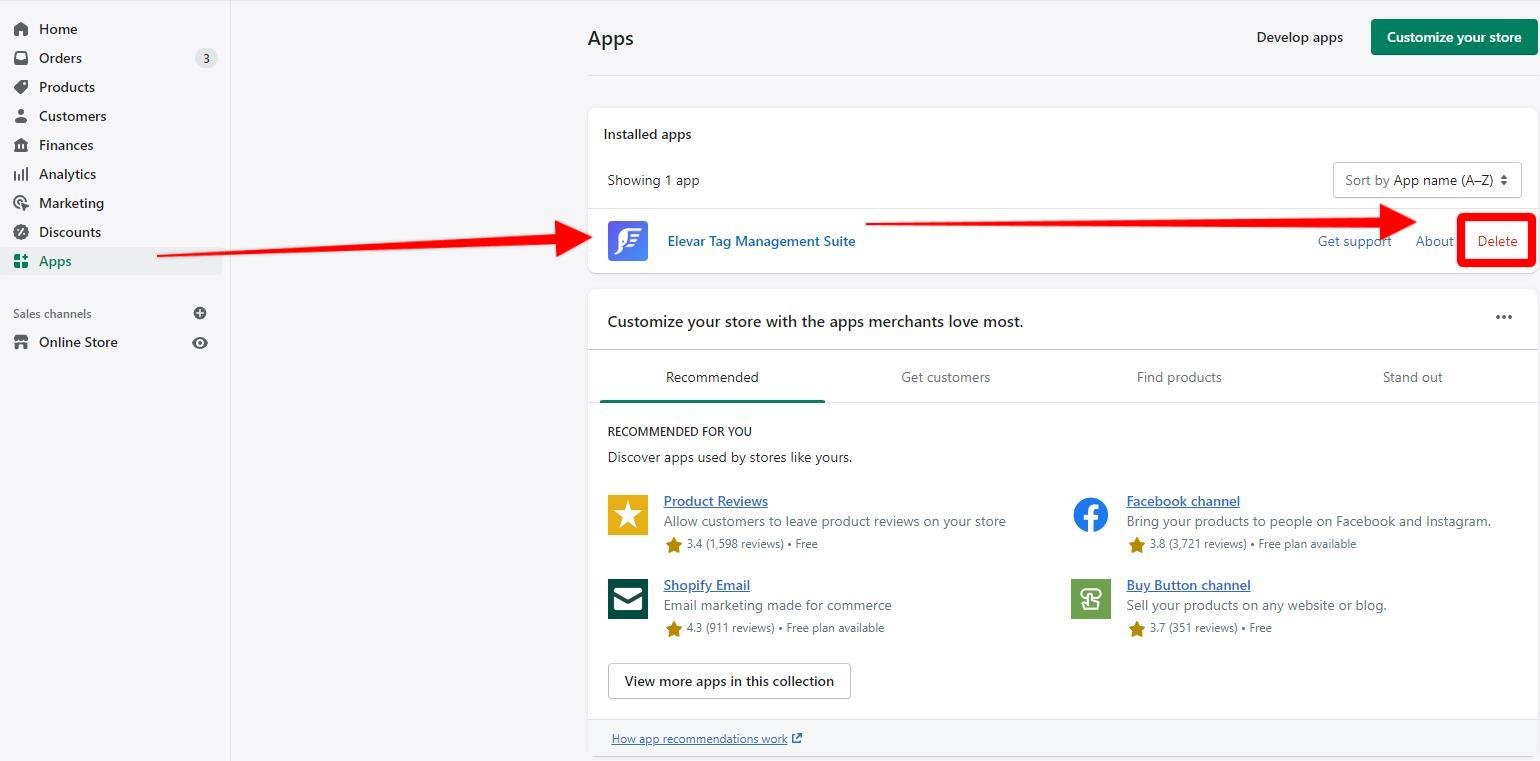Click the RECOMMENDED FOR YOU label
The width and height of the screenshot is (1540, 761).
[679, 432]
